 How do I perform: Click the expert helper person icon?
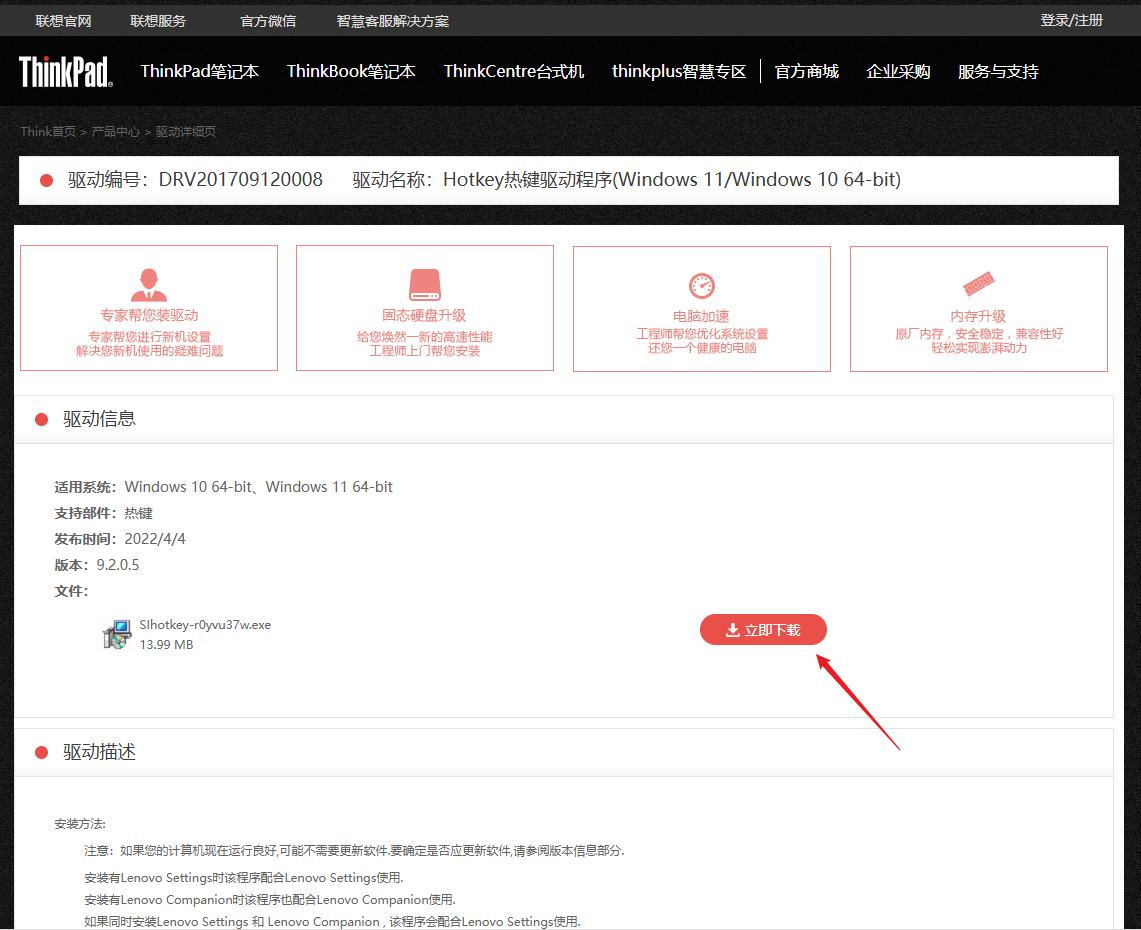[148, 285]
